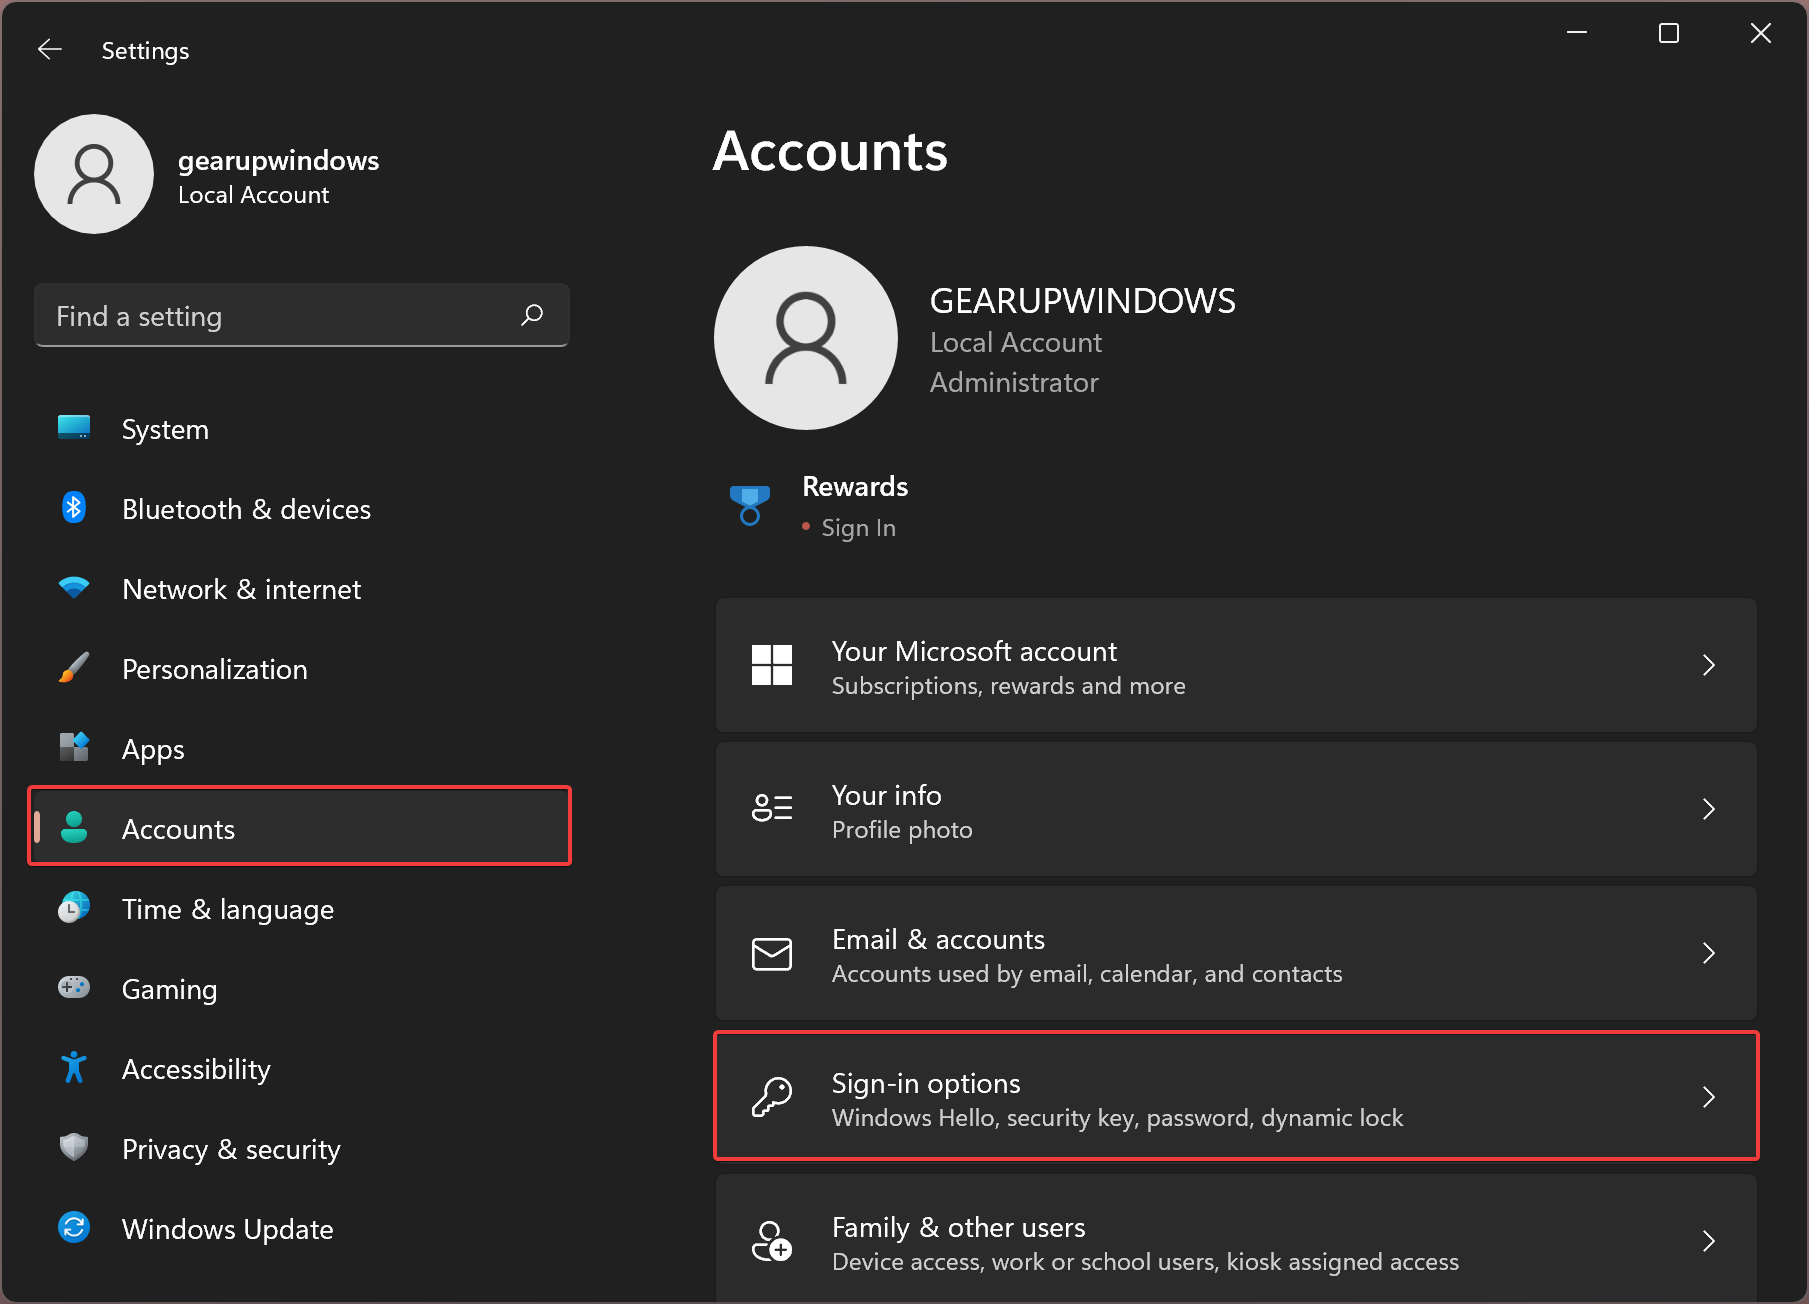The width and height of the screenshot is (1809, 1304).
Task: Open Privacy & security settings
Action: (x=73, y=1148)
